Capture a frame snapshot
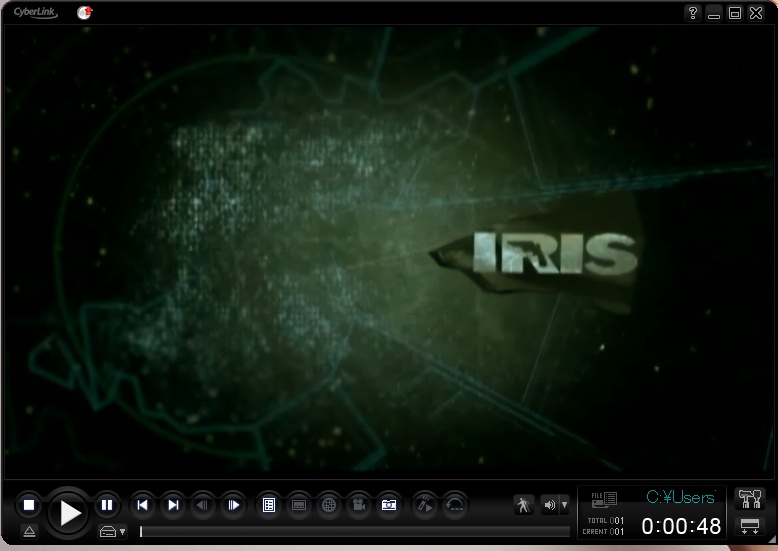778x551 pixels. point(389,505)
